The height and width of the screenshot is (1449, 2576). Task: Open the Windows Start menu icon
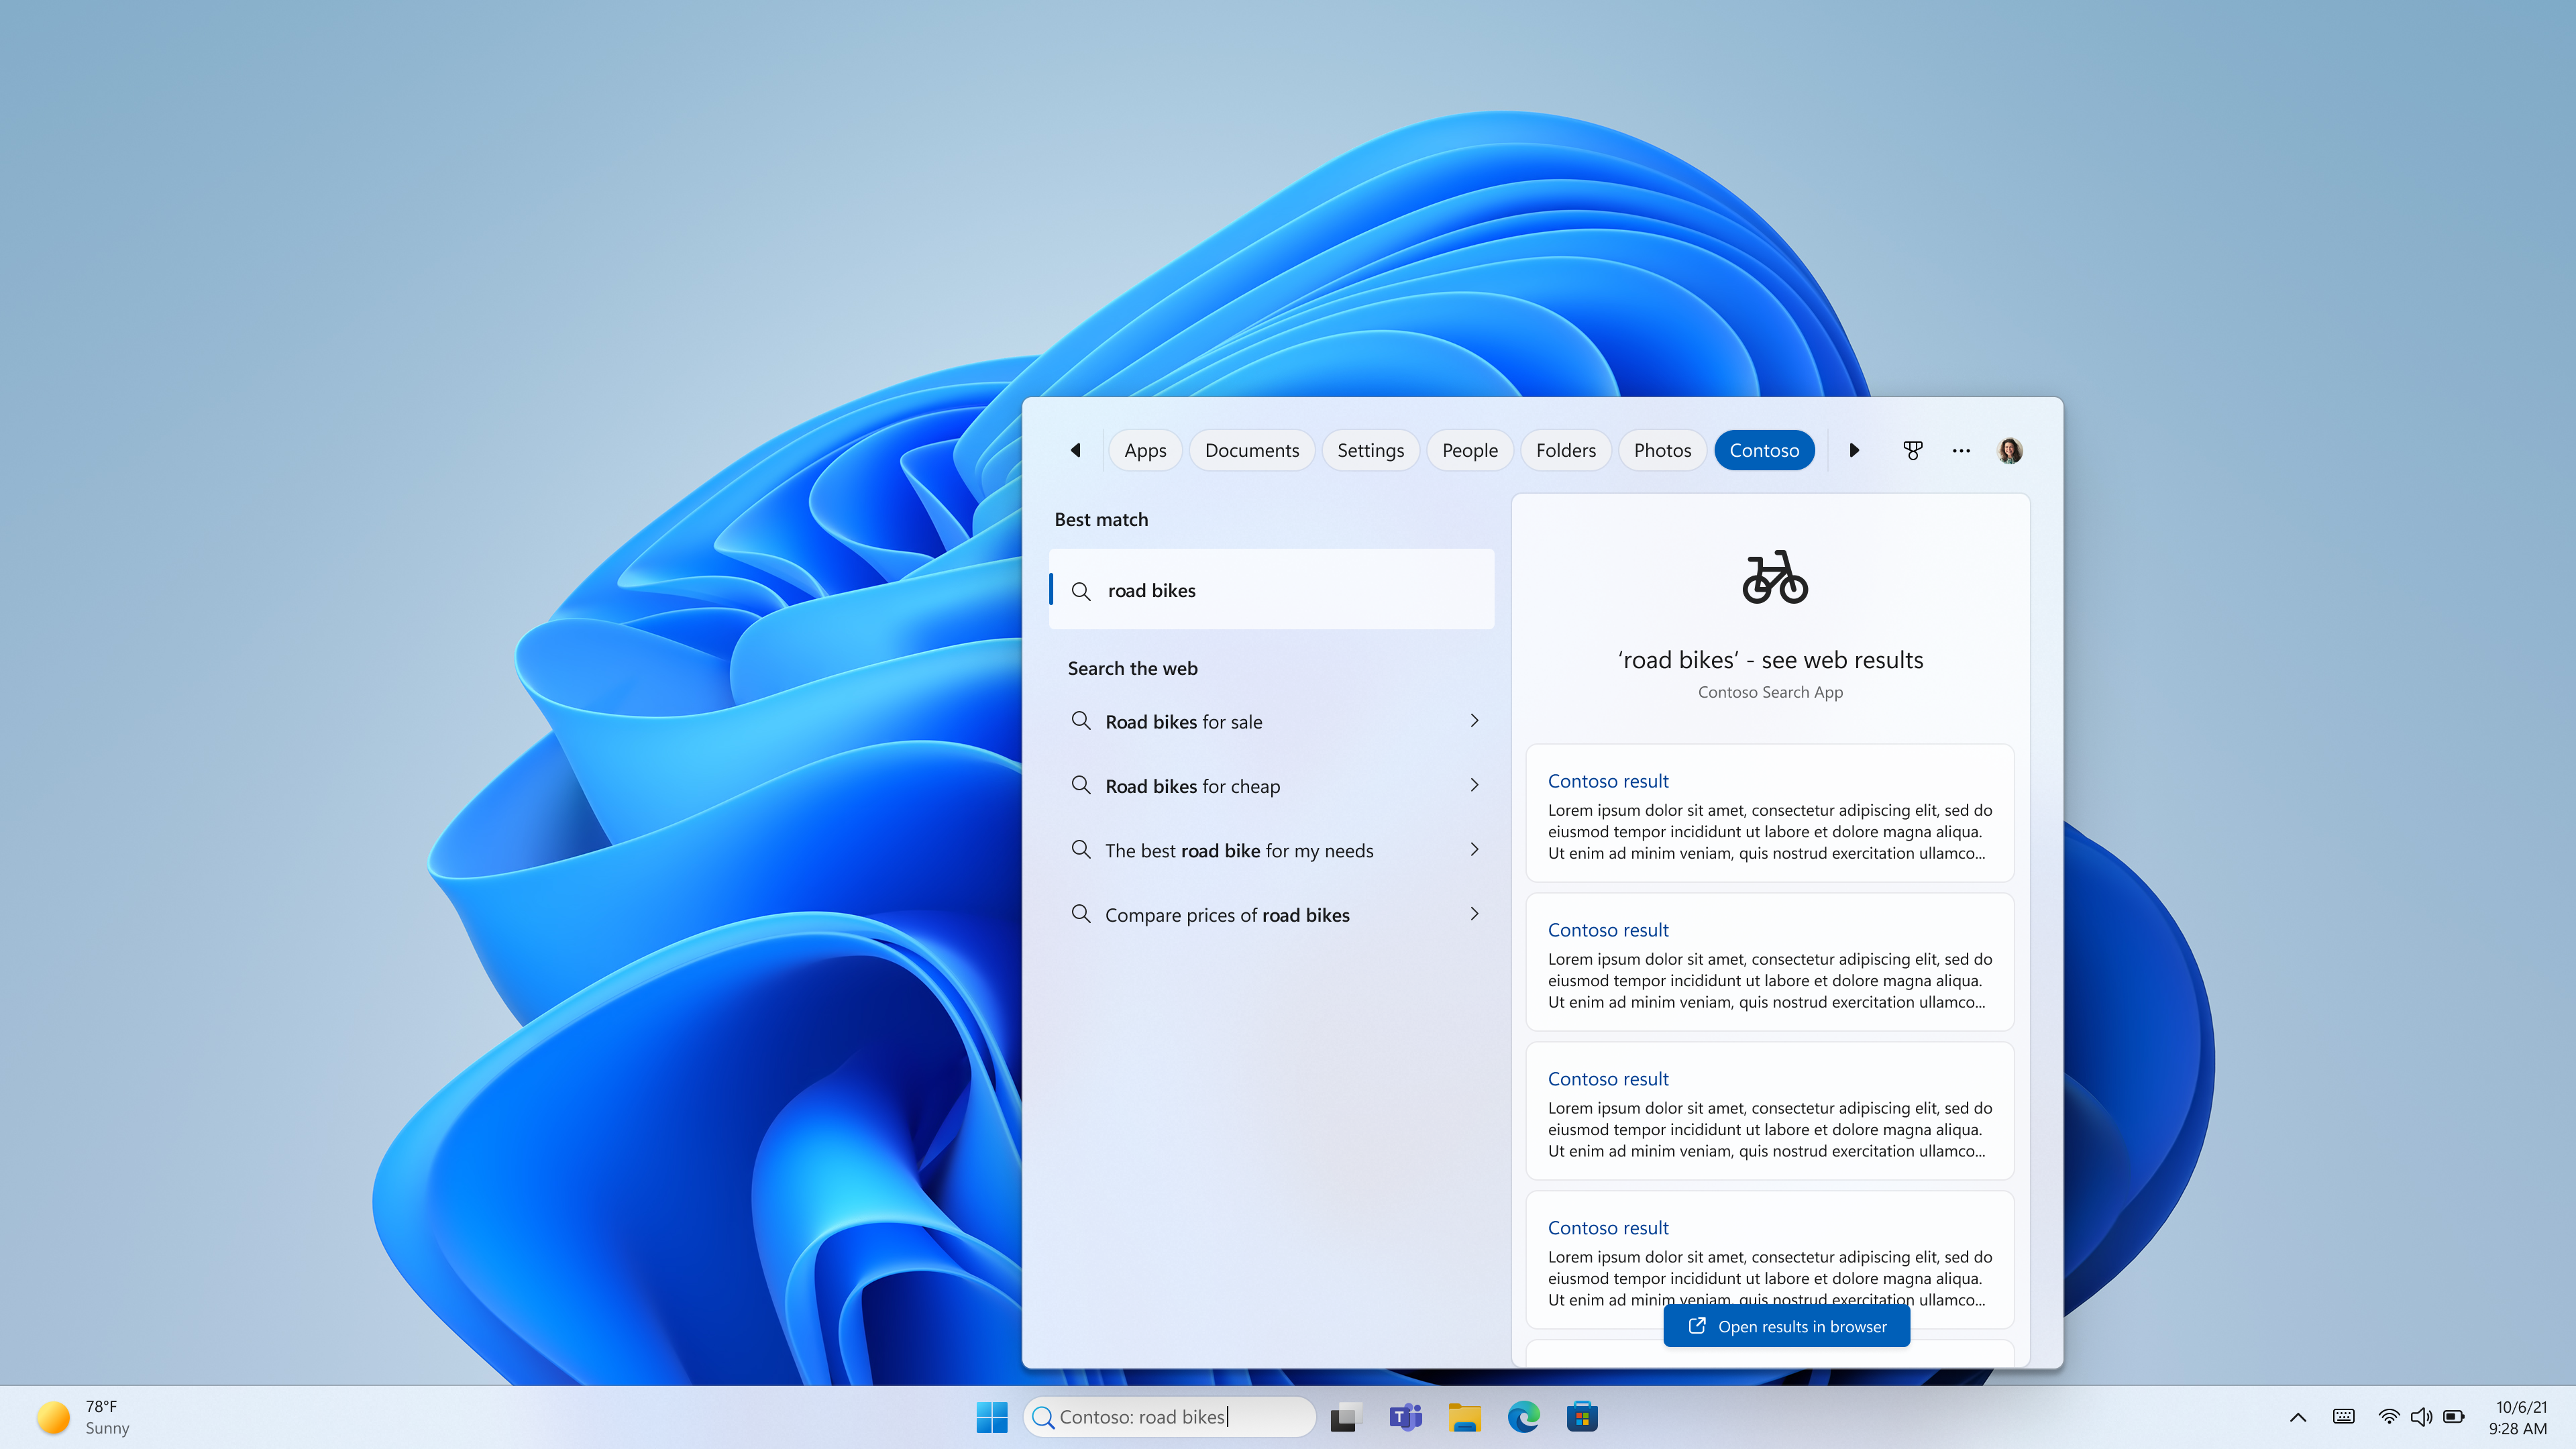(991, 1415)
